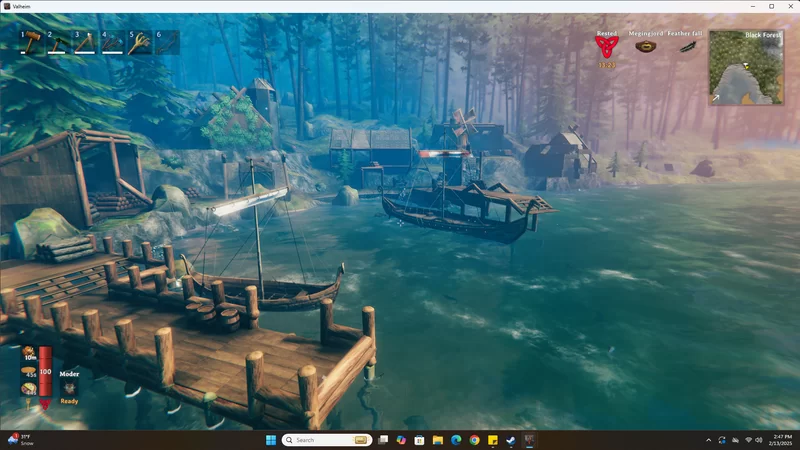Click the sync status tray icon
This screenshot has height=450, width=800.
[721, 440]
